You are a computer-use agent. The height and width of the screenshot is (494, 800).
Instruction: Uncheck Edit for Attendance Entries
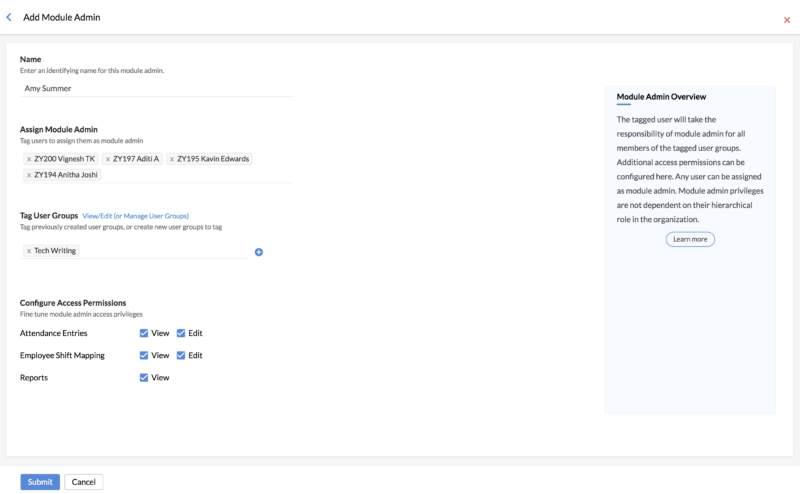coord(181,333)
